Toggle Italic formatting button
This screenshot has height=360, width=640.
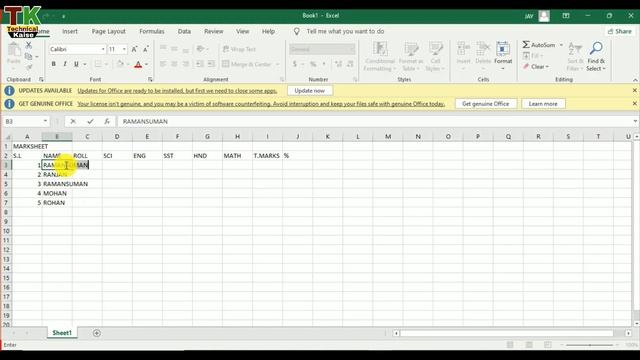coord(64,64)
